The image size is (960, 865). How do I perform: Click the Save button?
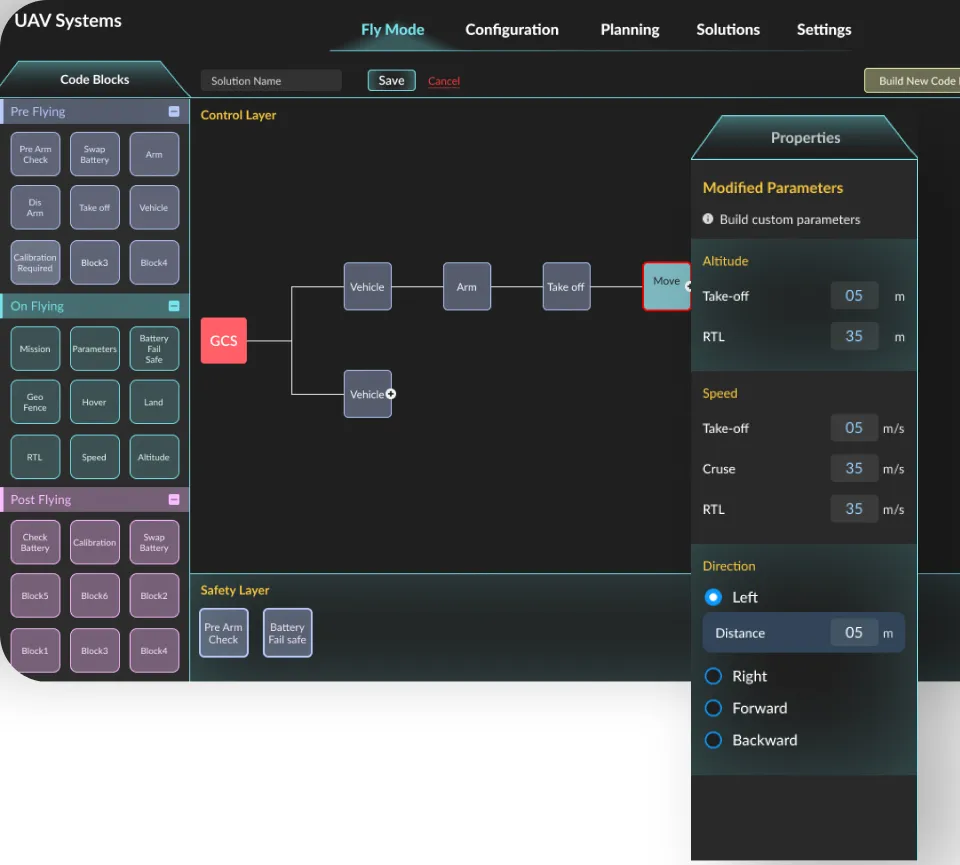391,80
